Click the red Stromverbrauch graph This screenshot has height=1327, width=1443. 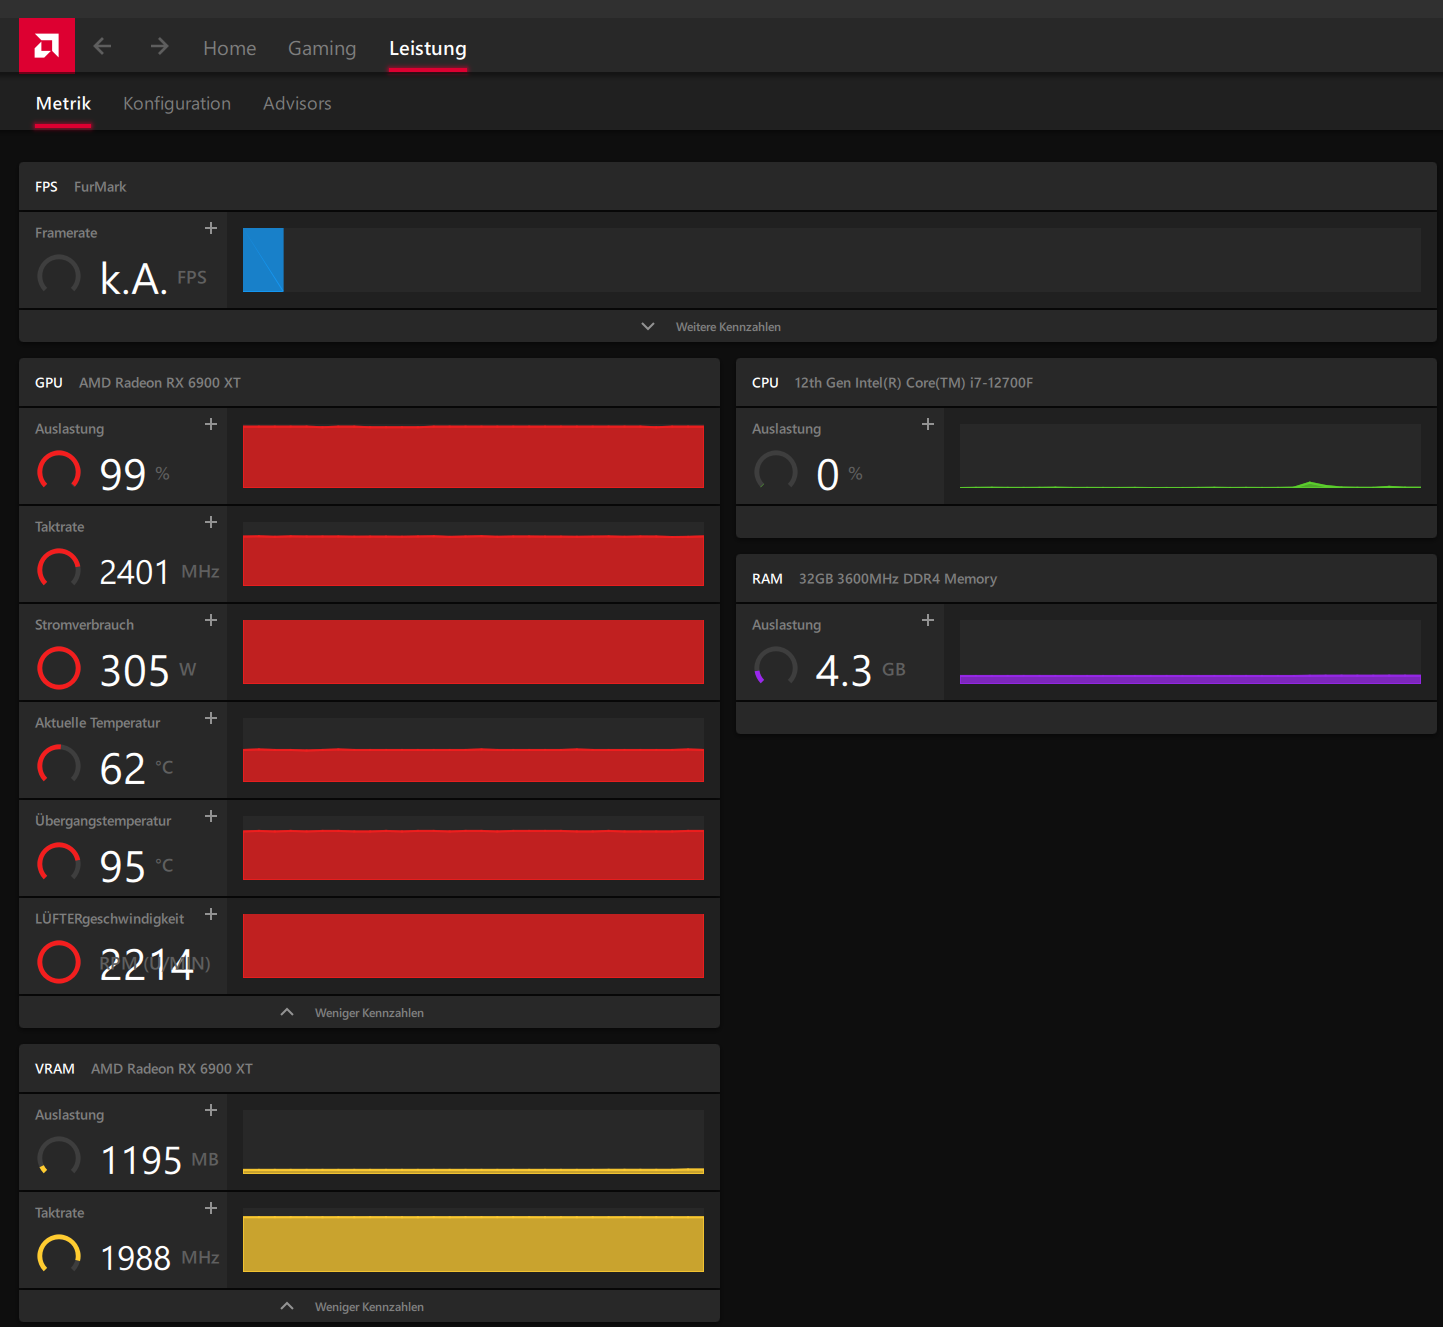pos(473,652)
